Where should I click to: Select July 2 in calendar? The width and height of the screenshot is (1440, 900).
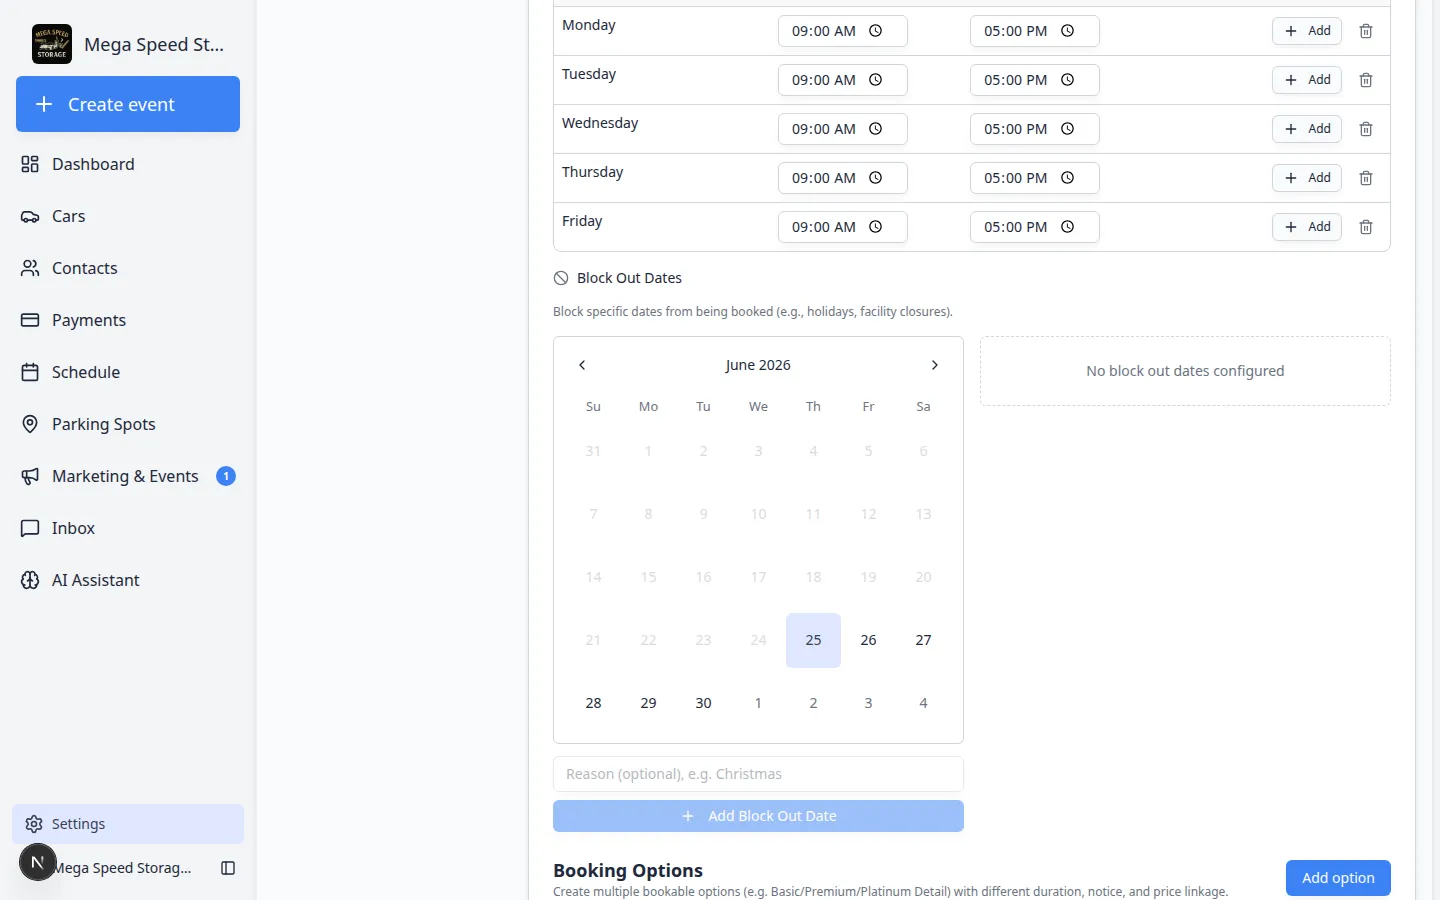pyautogui.click(x=813, y=703)
